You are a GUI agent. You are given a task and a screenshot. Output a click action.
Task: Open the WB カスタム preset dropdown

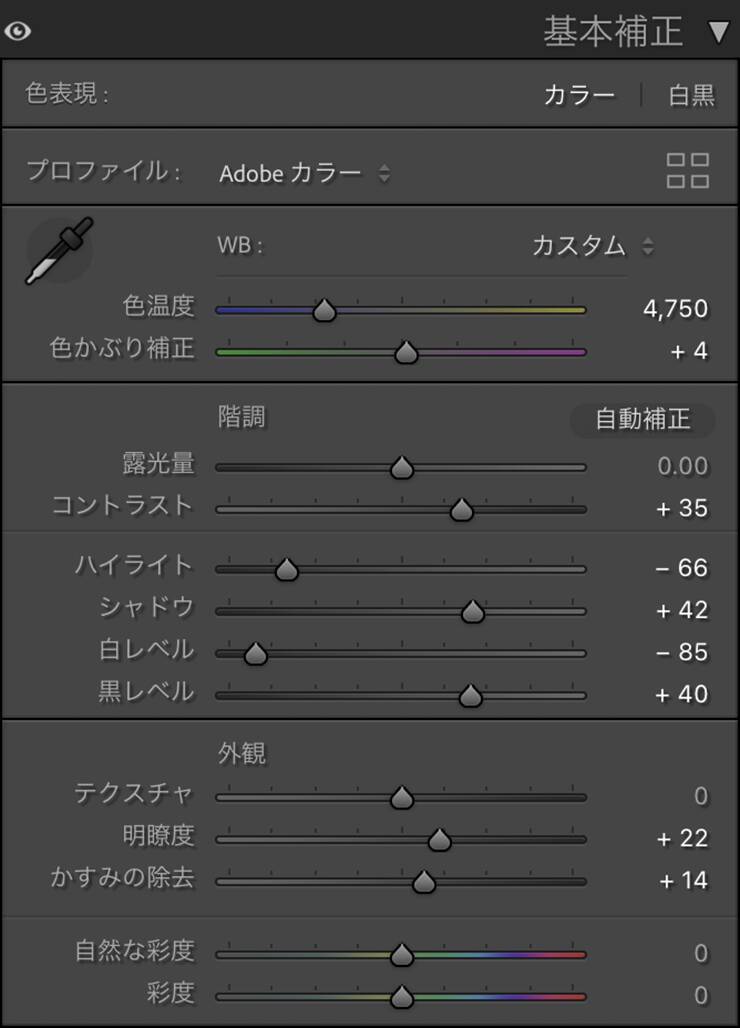tap(593, 246)
